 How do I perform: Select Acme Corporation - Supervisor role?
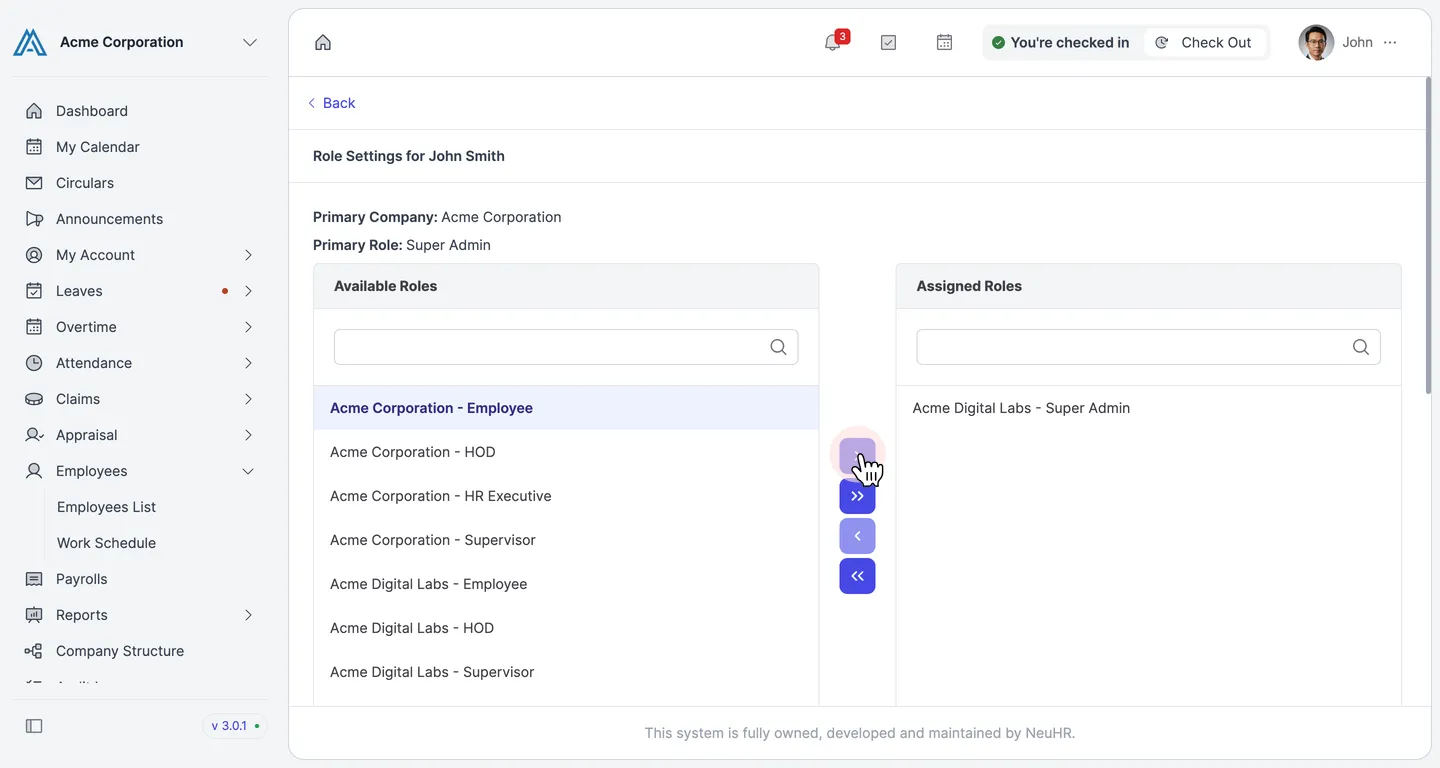[566, 540]
